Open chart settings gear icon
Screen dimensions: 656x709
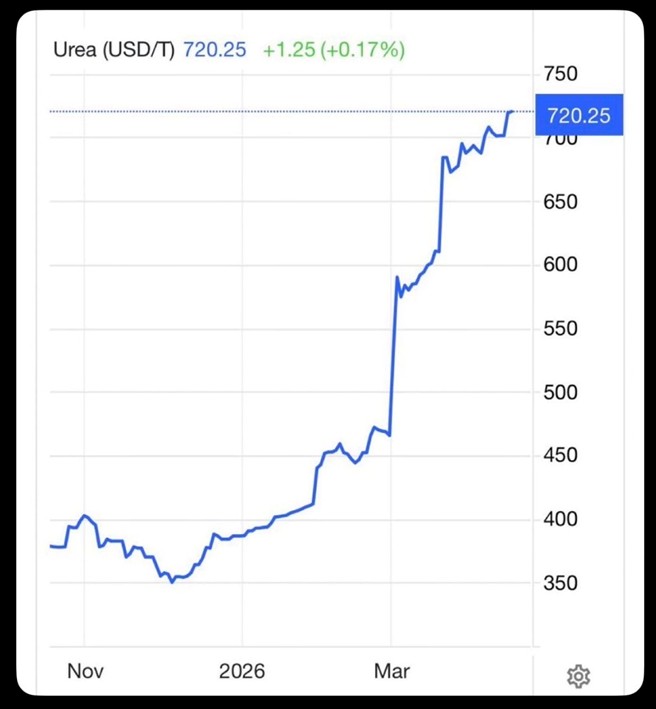tap(578, 676)
